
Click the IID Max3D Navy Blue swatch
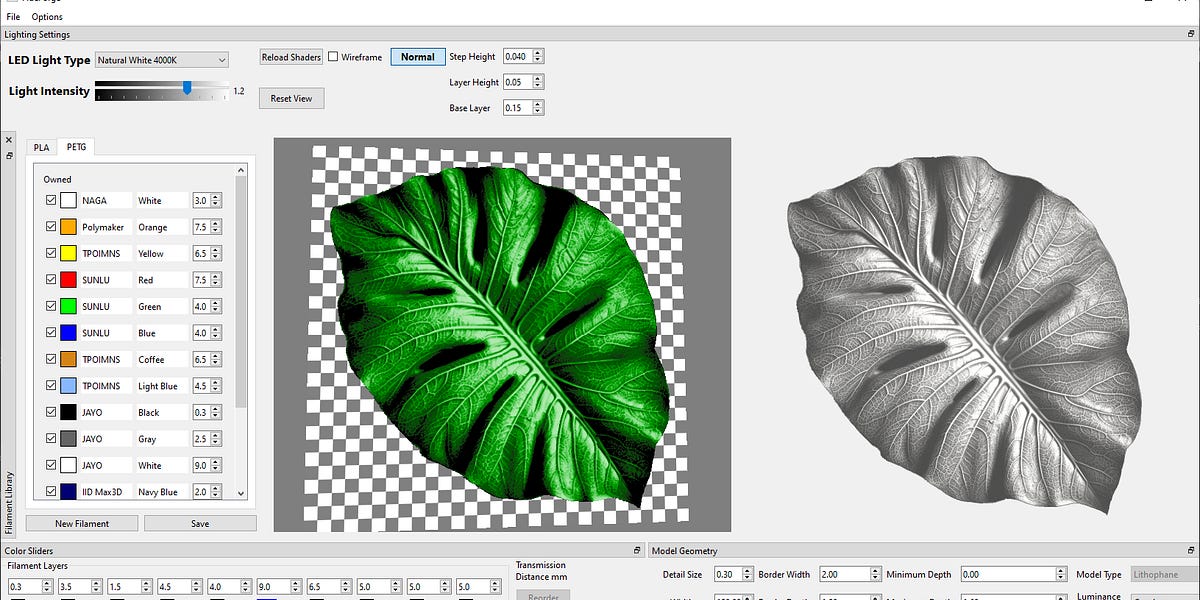click(69, 492)
